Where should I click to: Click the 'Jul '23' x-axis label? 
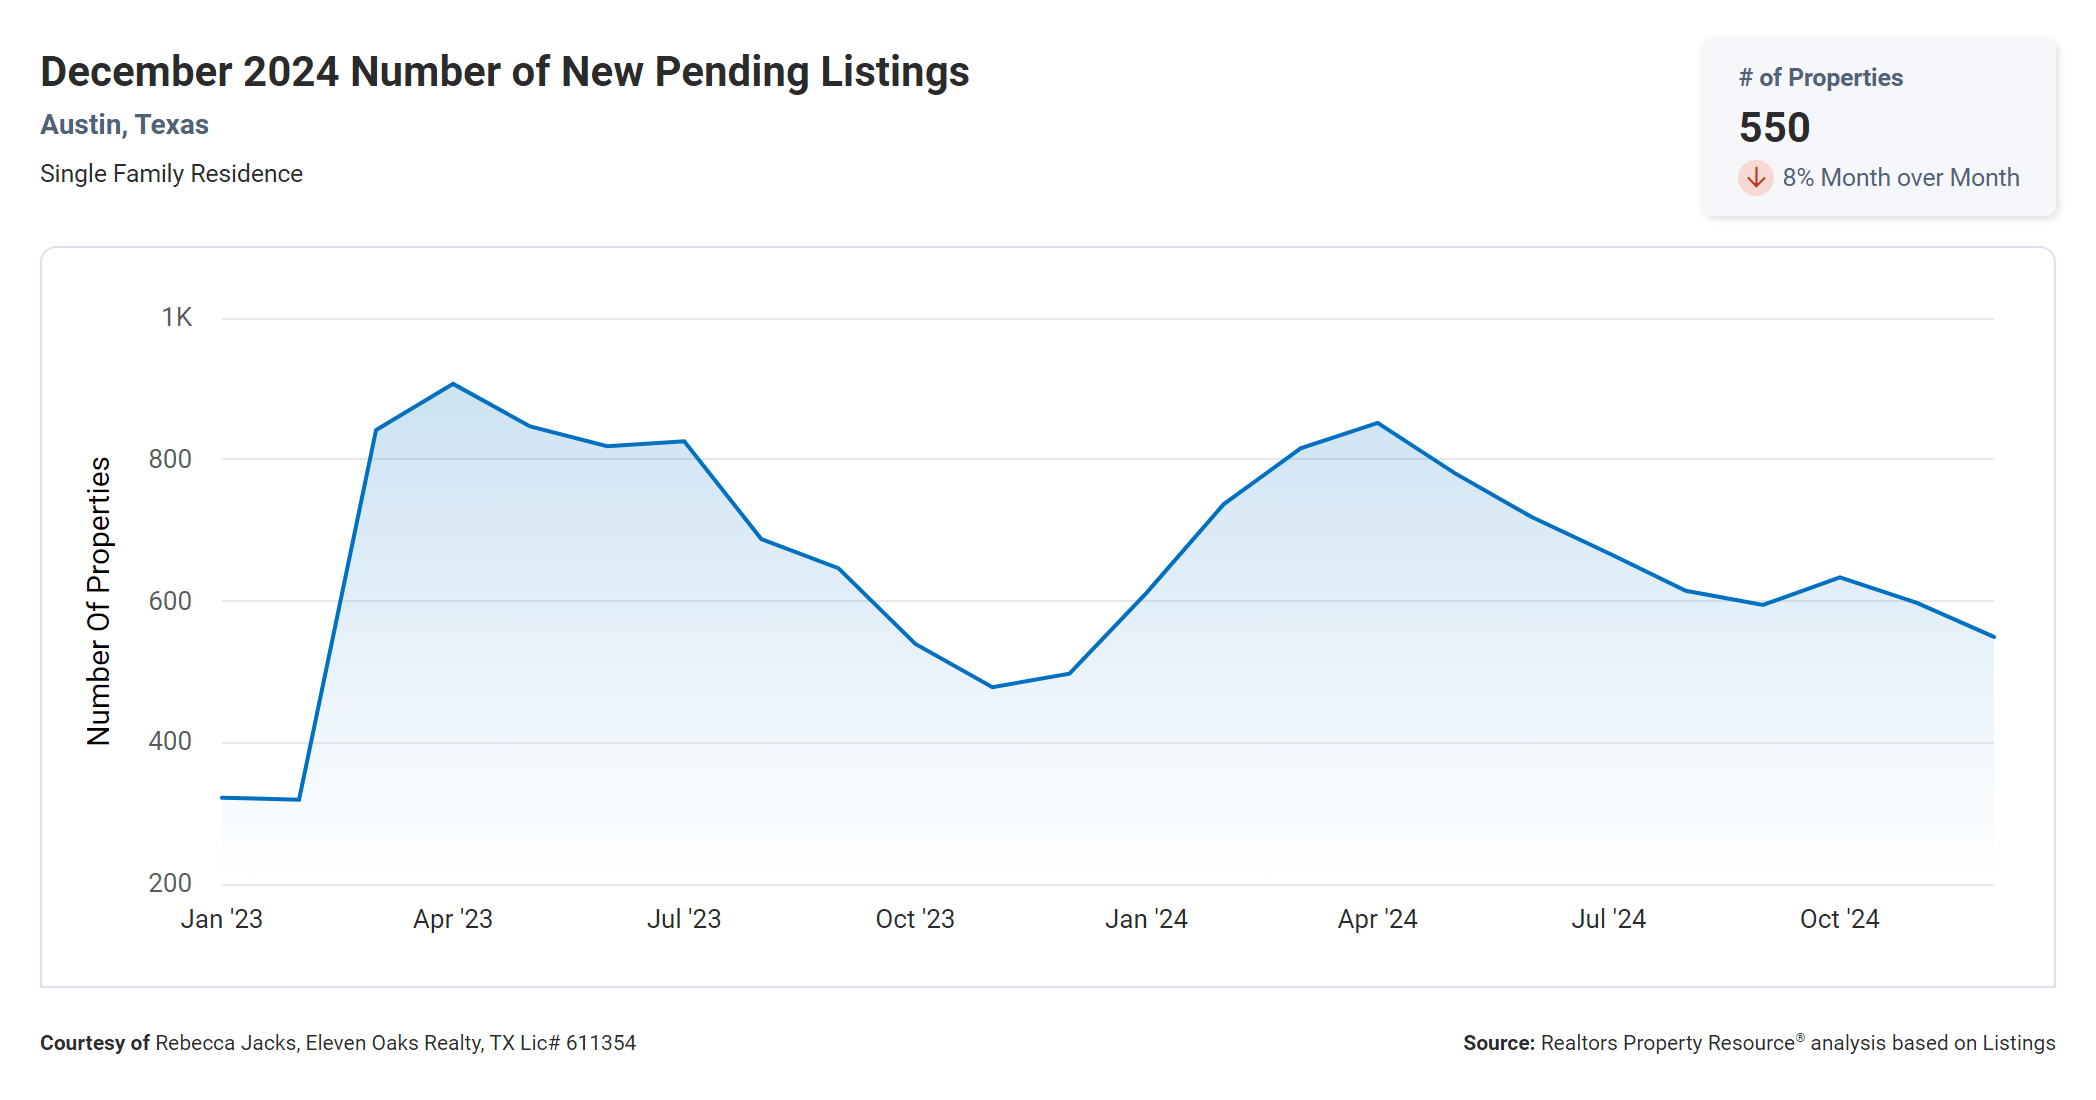pos(684,919)
